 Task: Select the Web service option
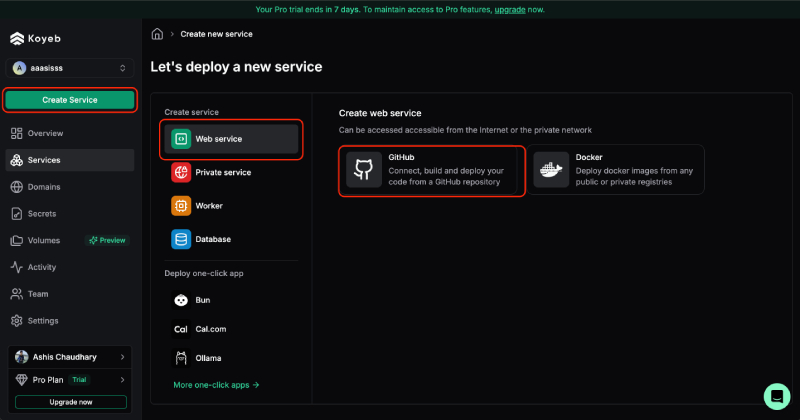click(x=231, y=139)
